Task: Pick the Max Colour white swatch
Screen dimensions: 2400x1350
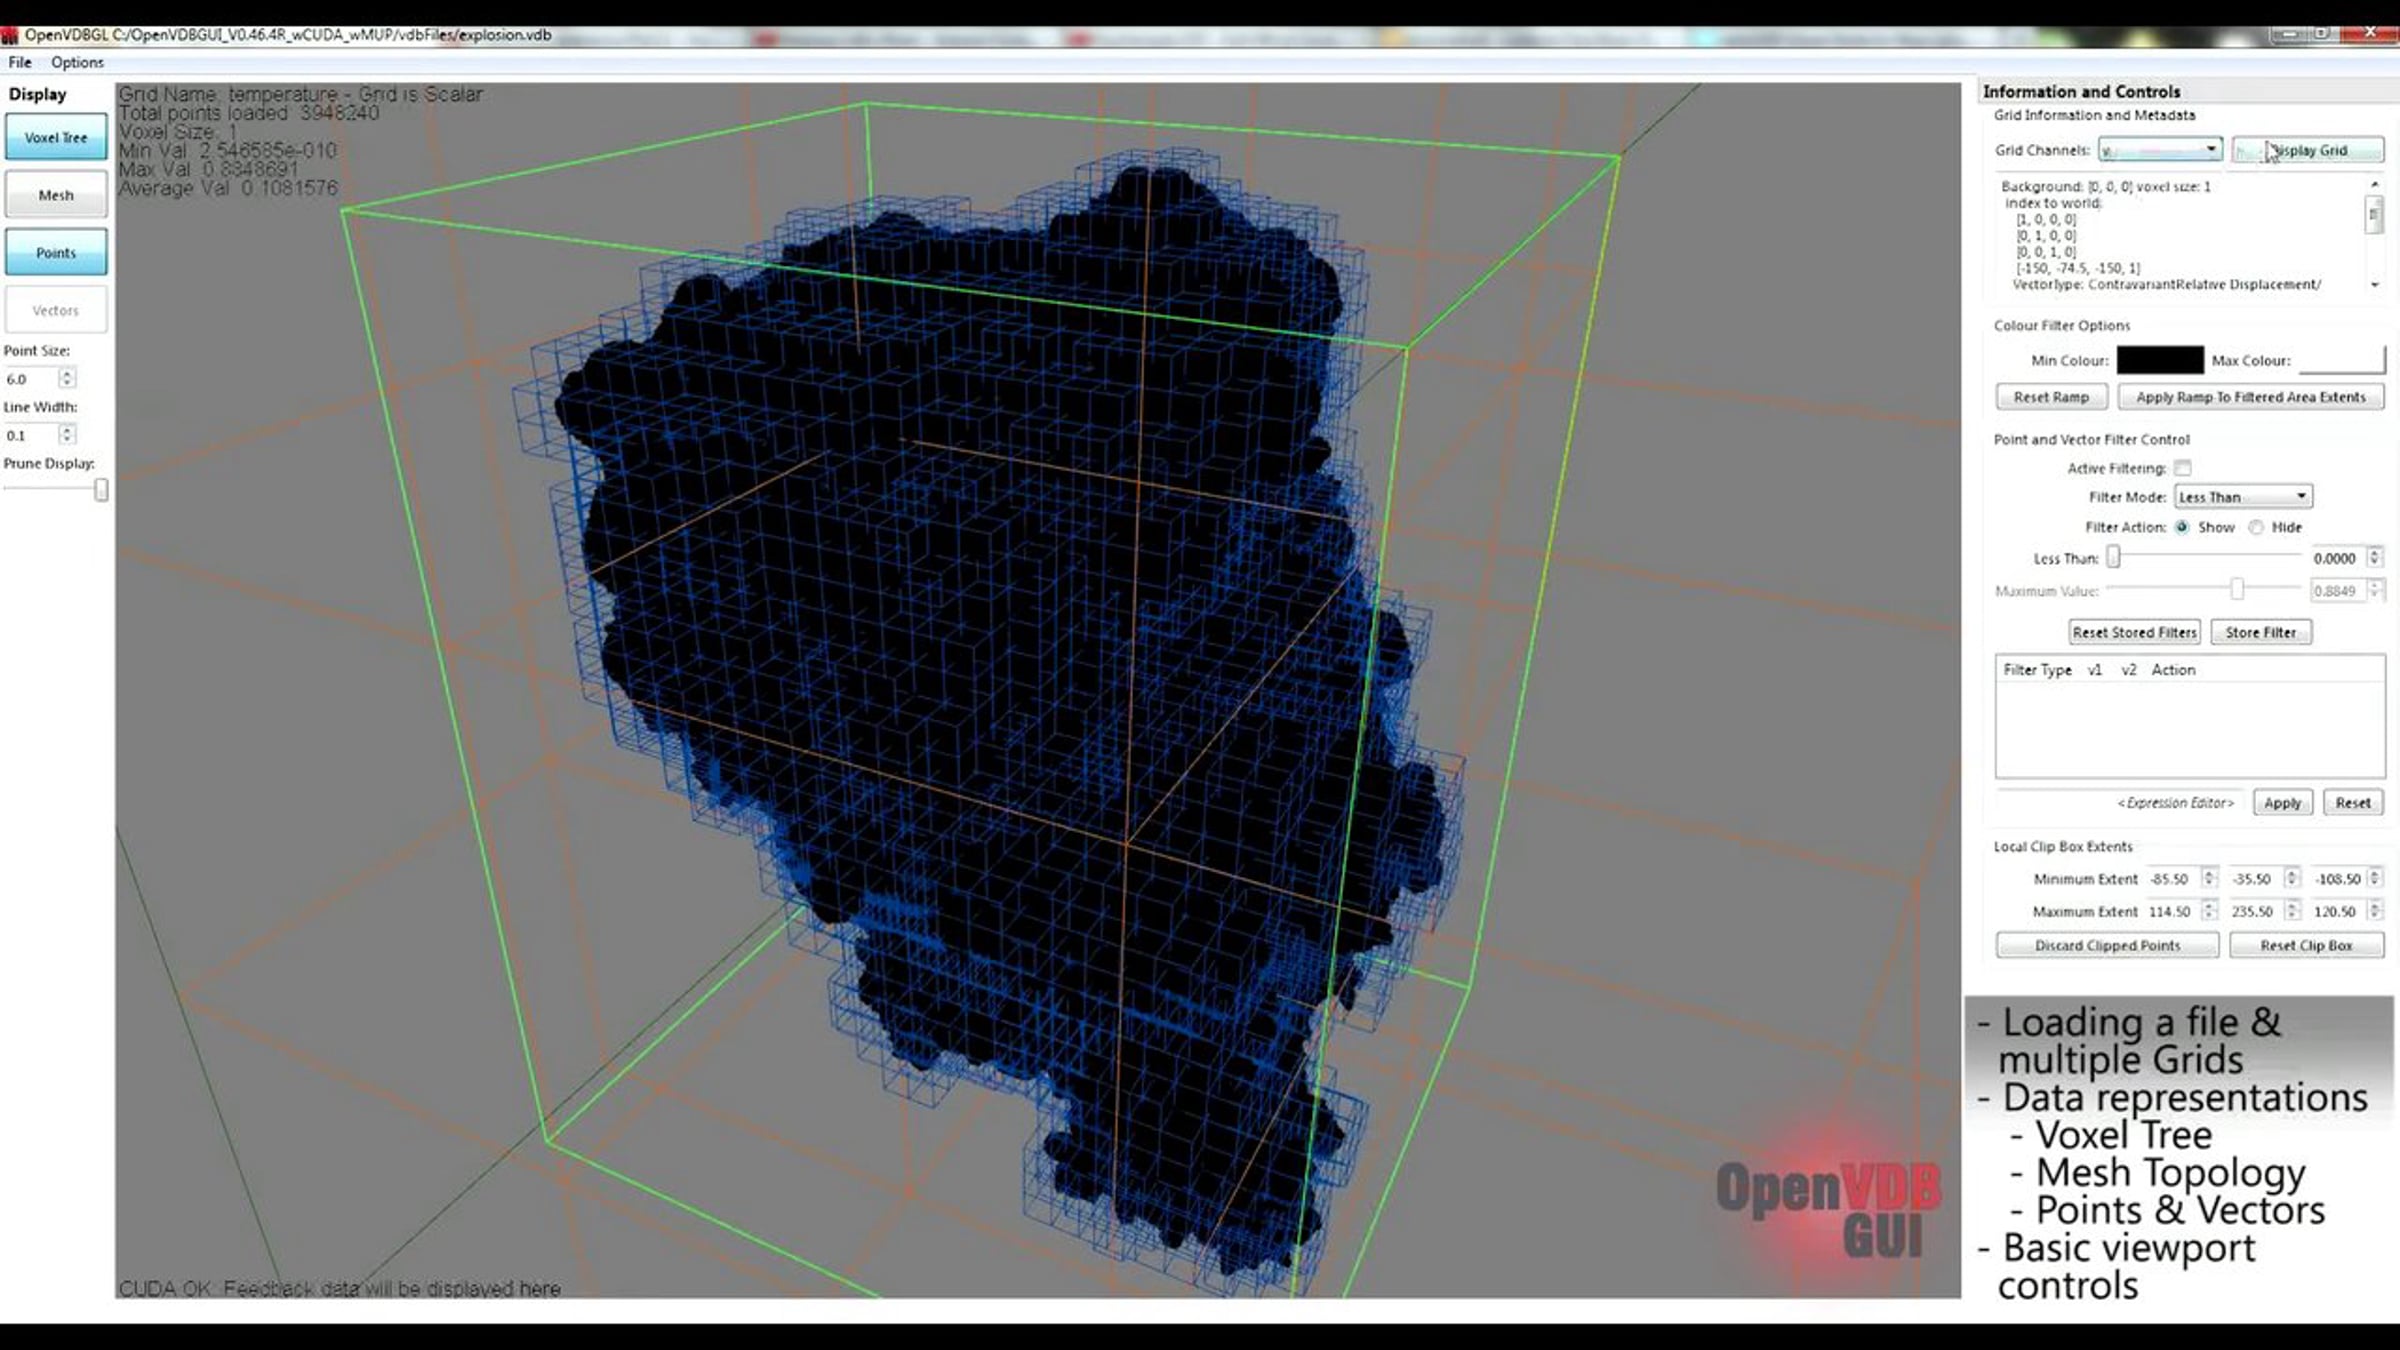Action: coord(2341,360)
